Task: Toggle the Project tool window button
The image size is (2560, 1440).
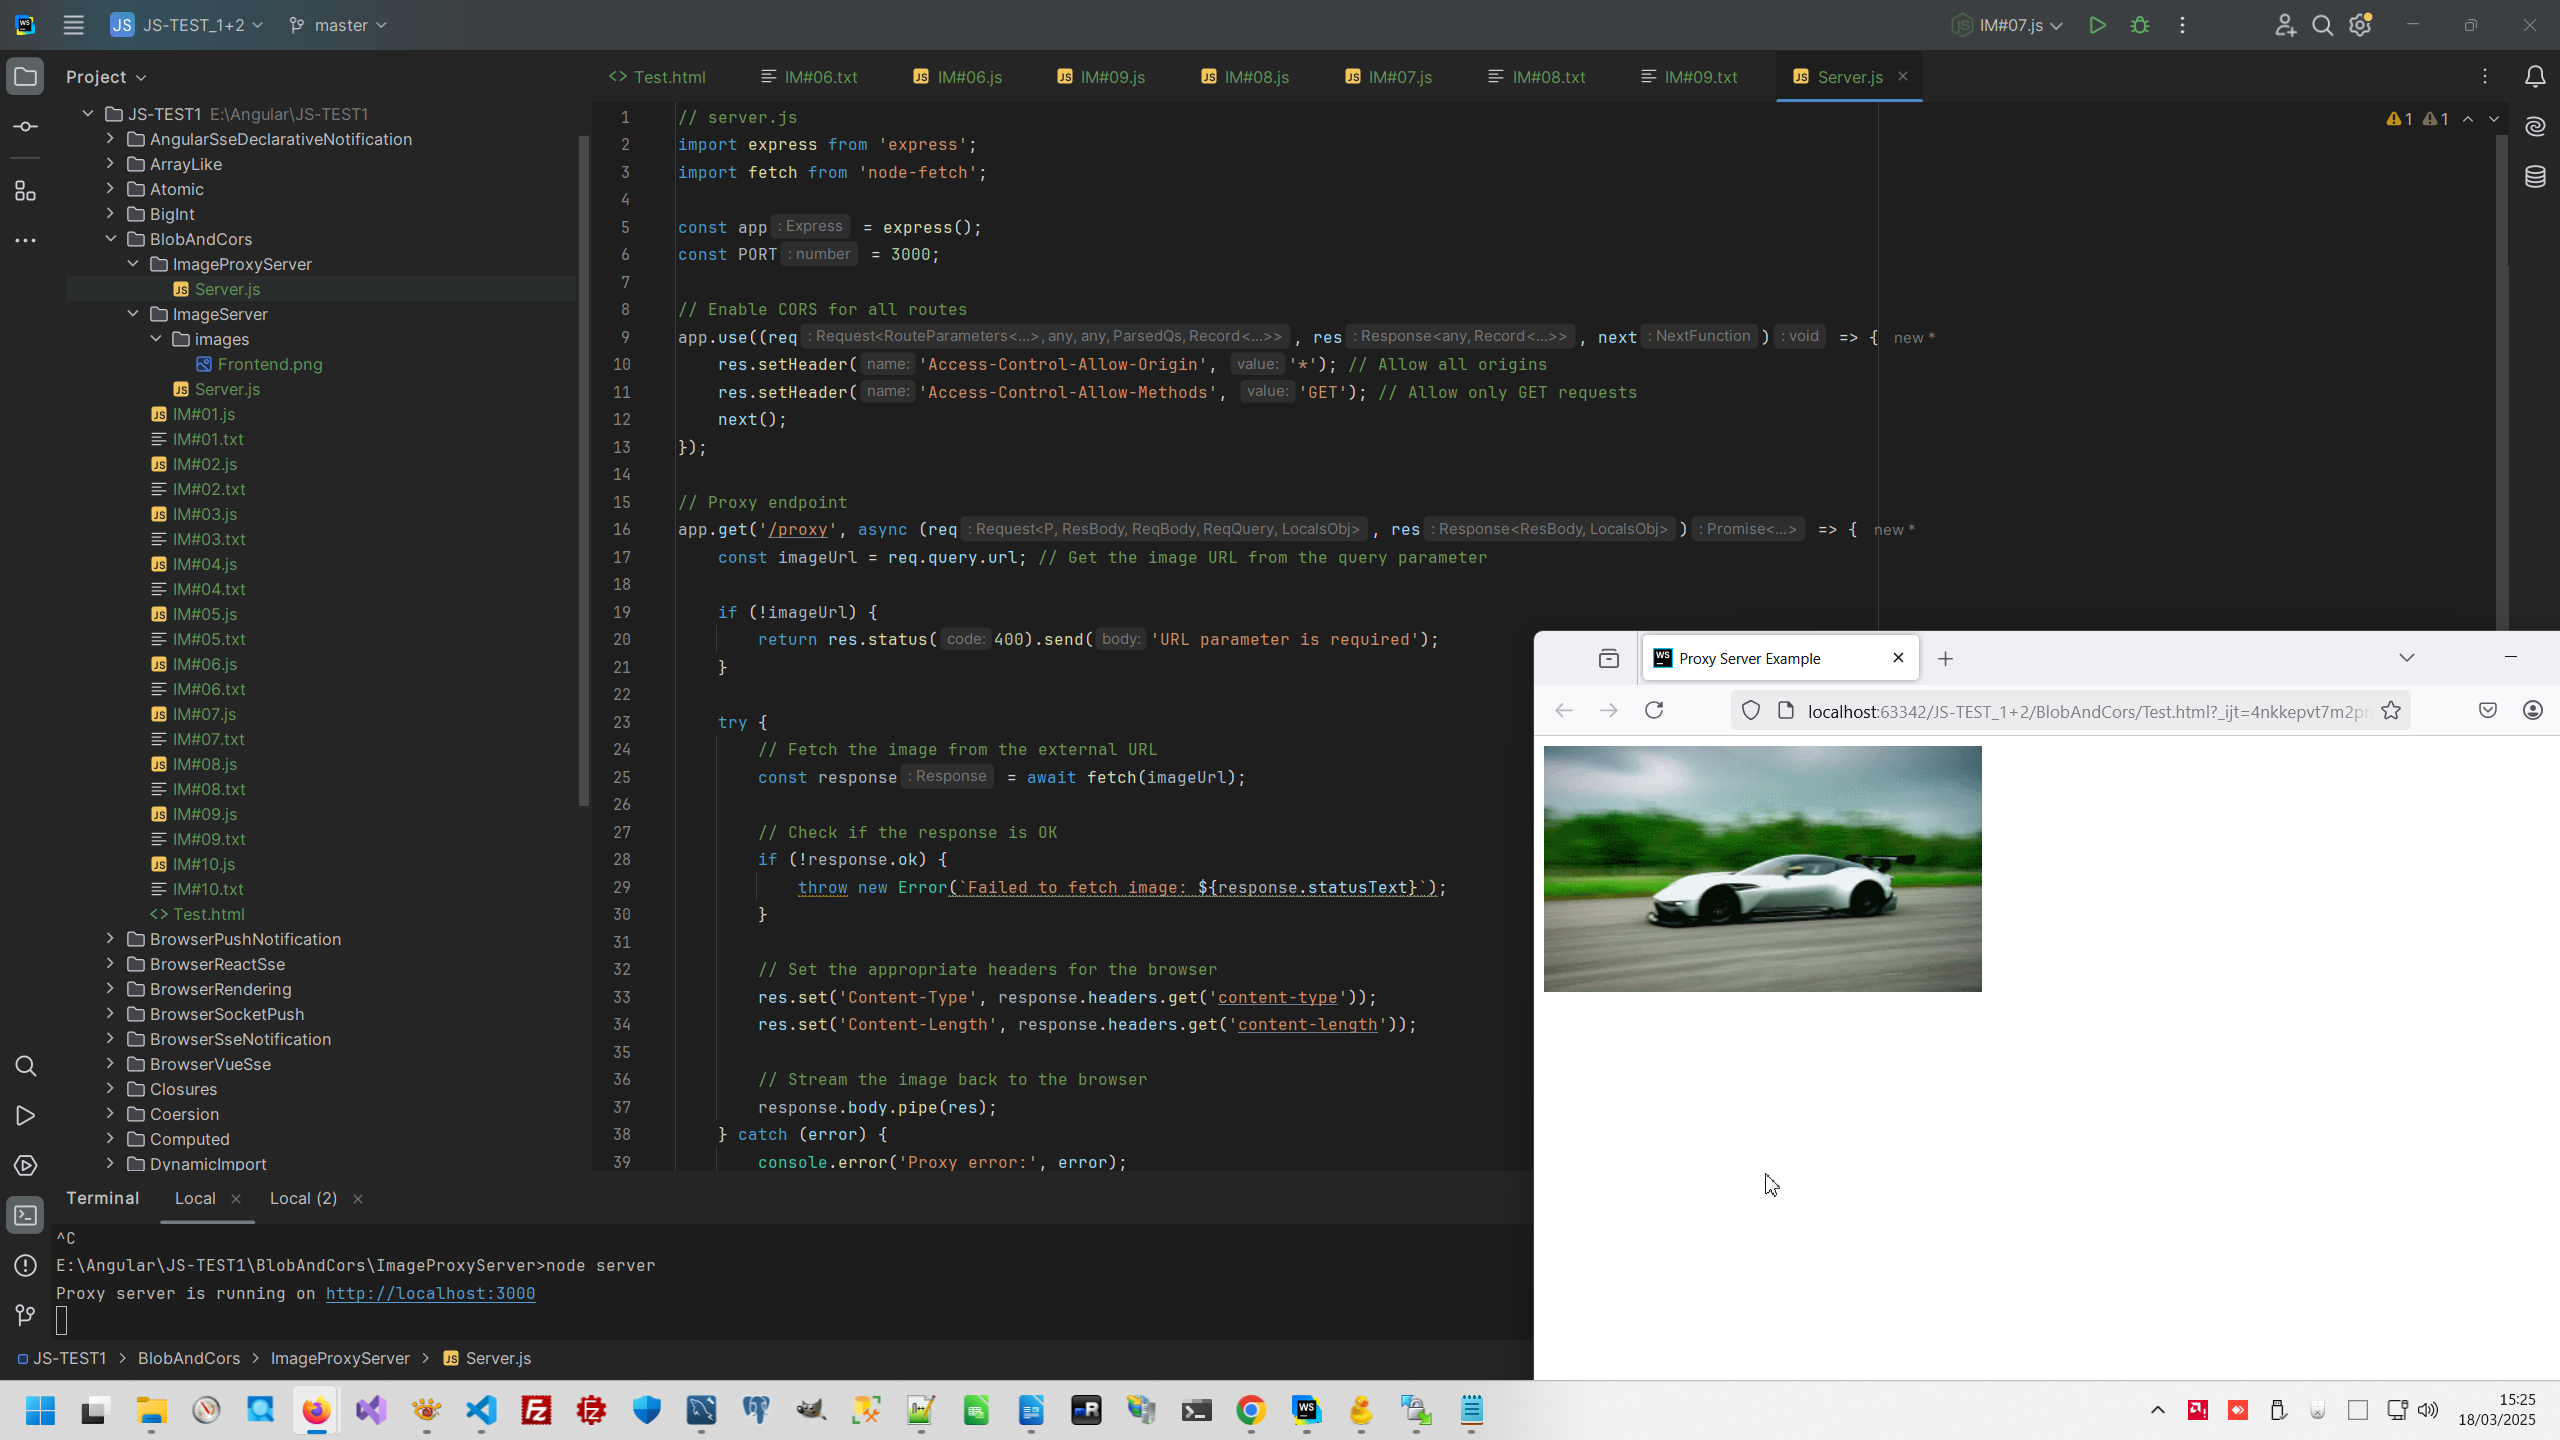Action: (x=26, y=77)
